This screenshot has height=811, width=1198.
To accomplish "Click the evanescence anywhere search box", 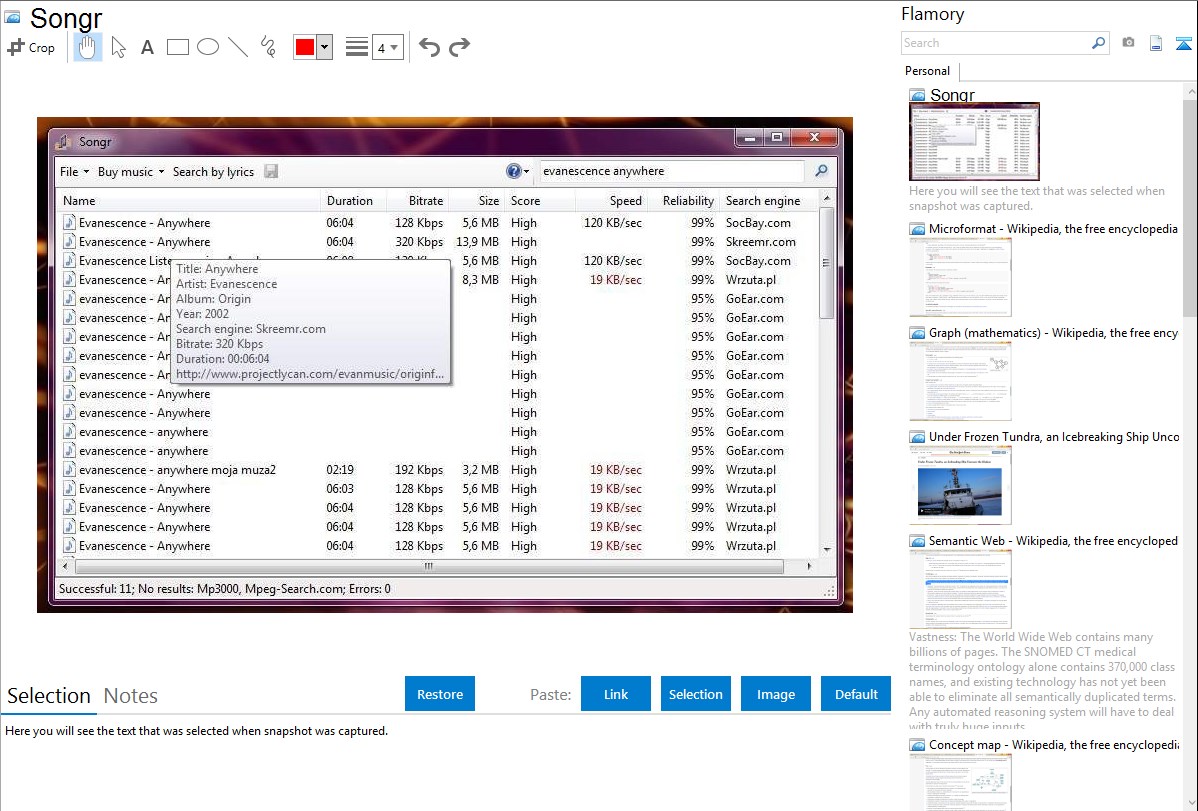I will [672, 171].
